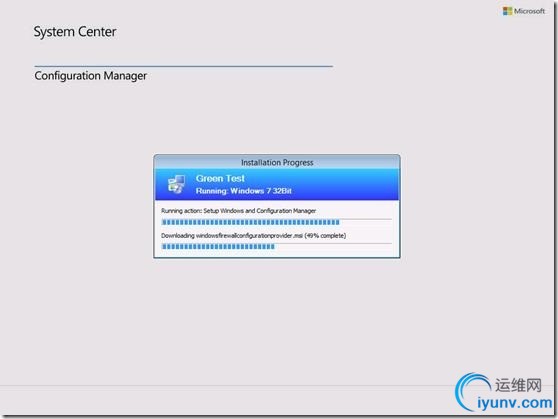Click the 'Green Test' heading

(220, 178)
